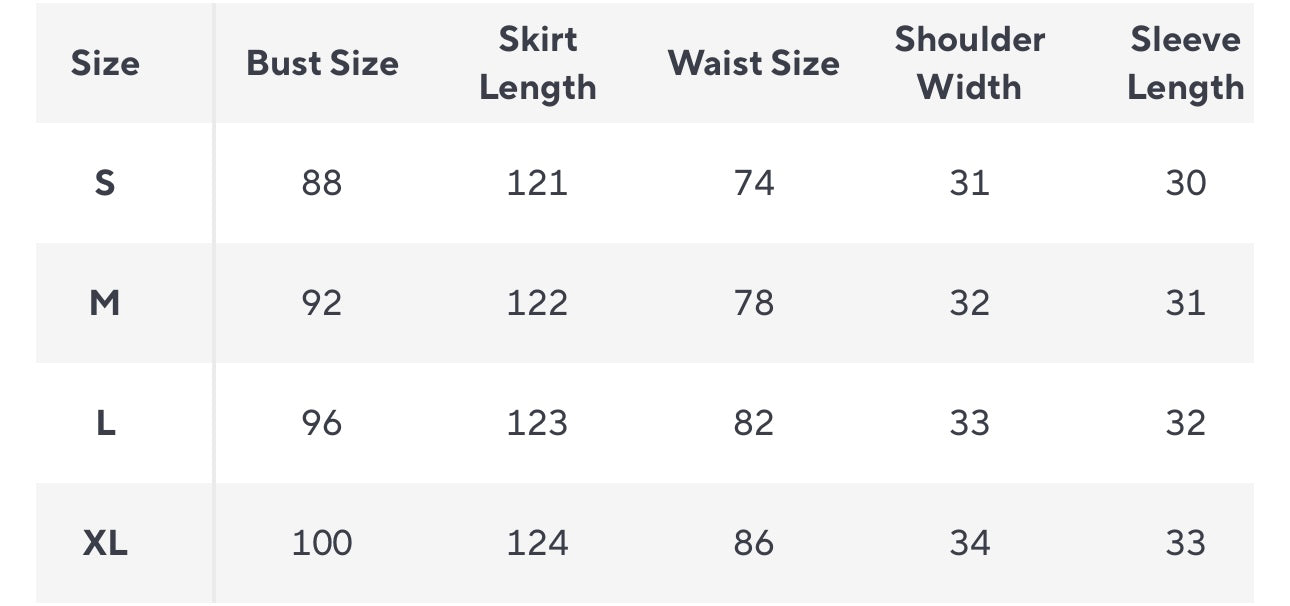The height and width of the screenshot is (606, 1290).
Task: Click sleeve length value 33 for XL
Action: click(x=1185, y=543)
